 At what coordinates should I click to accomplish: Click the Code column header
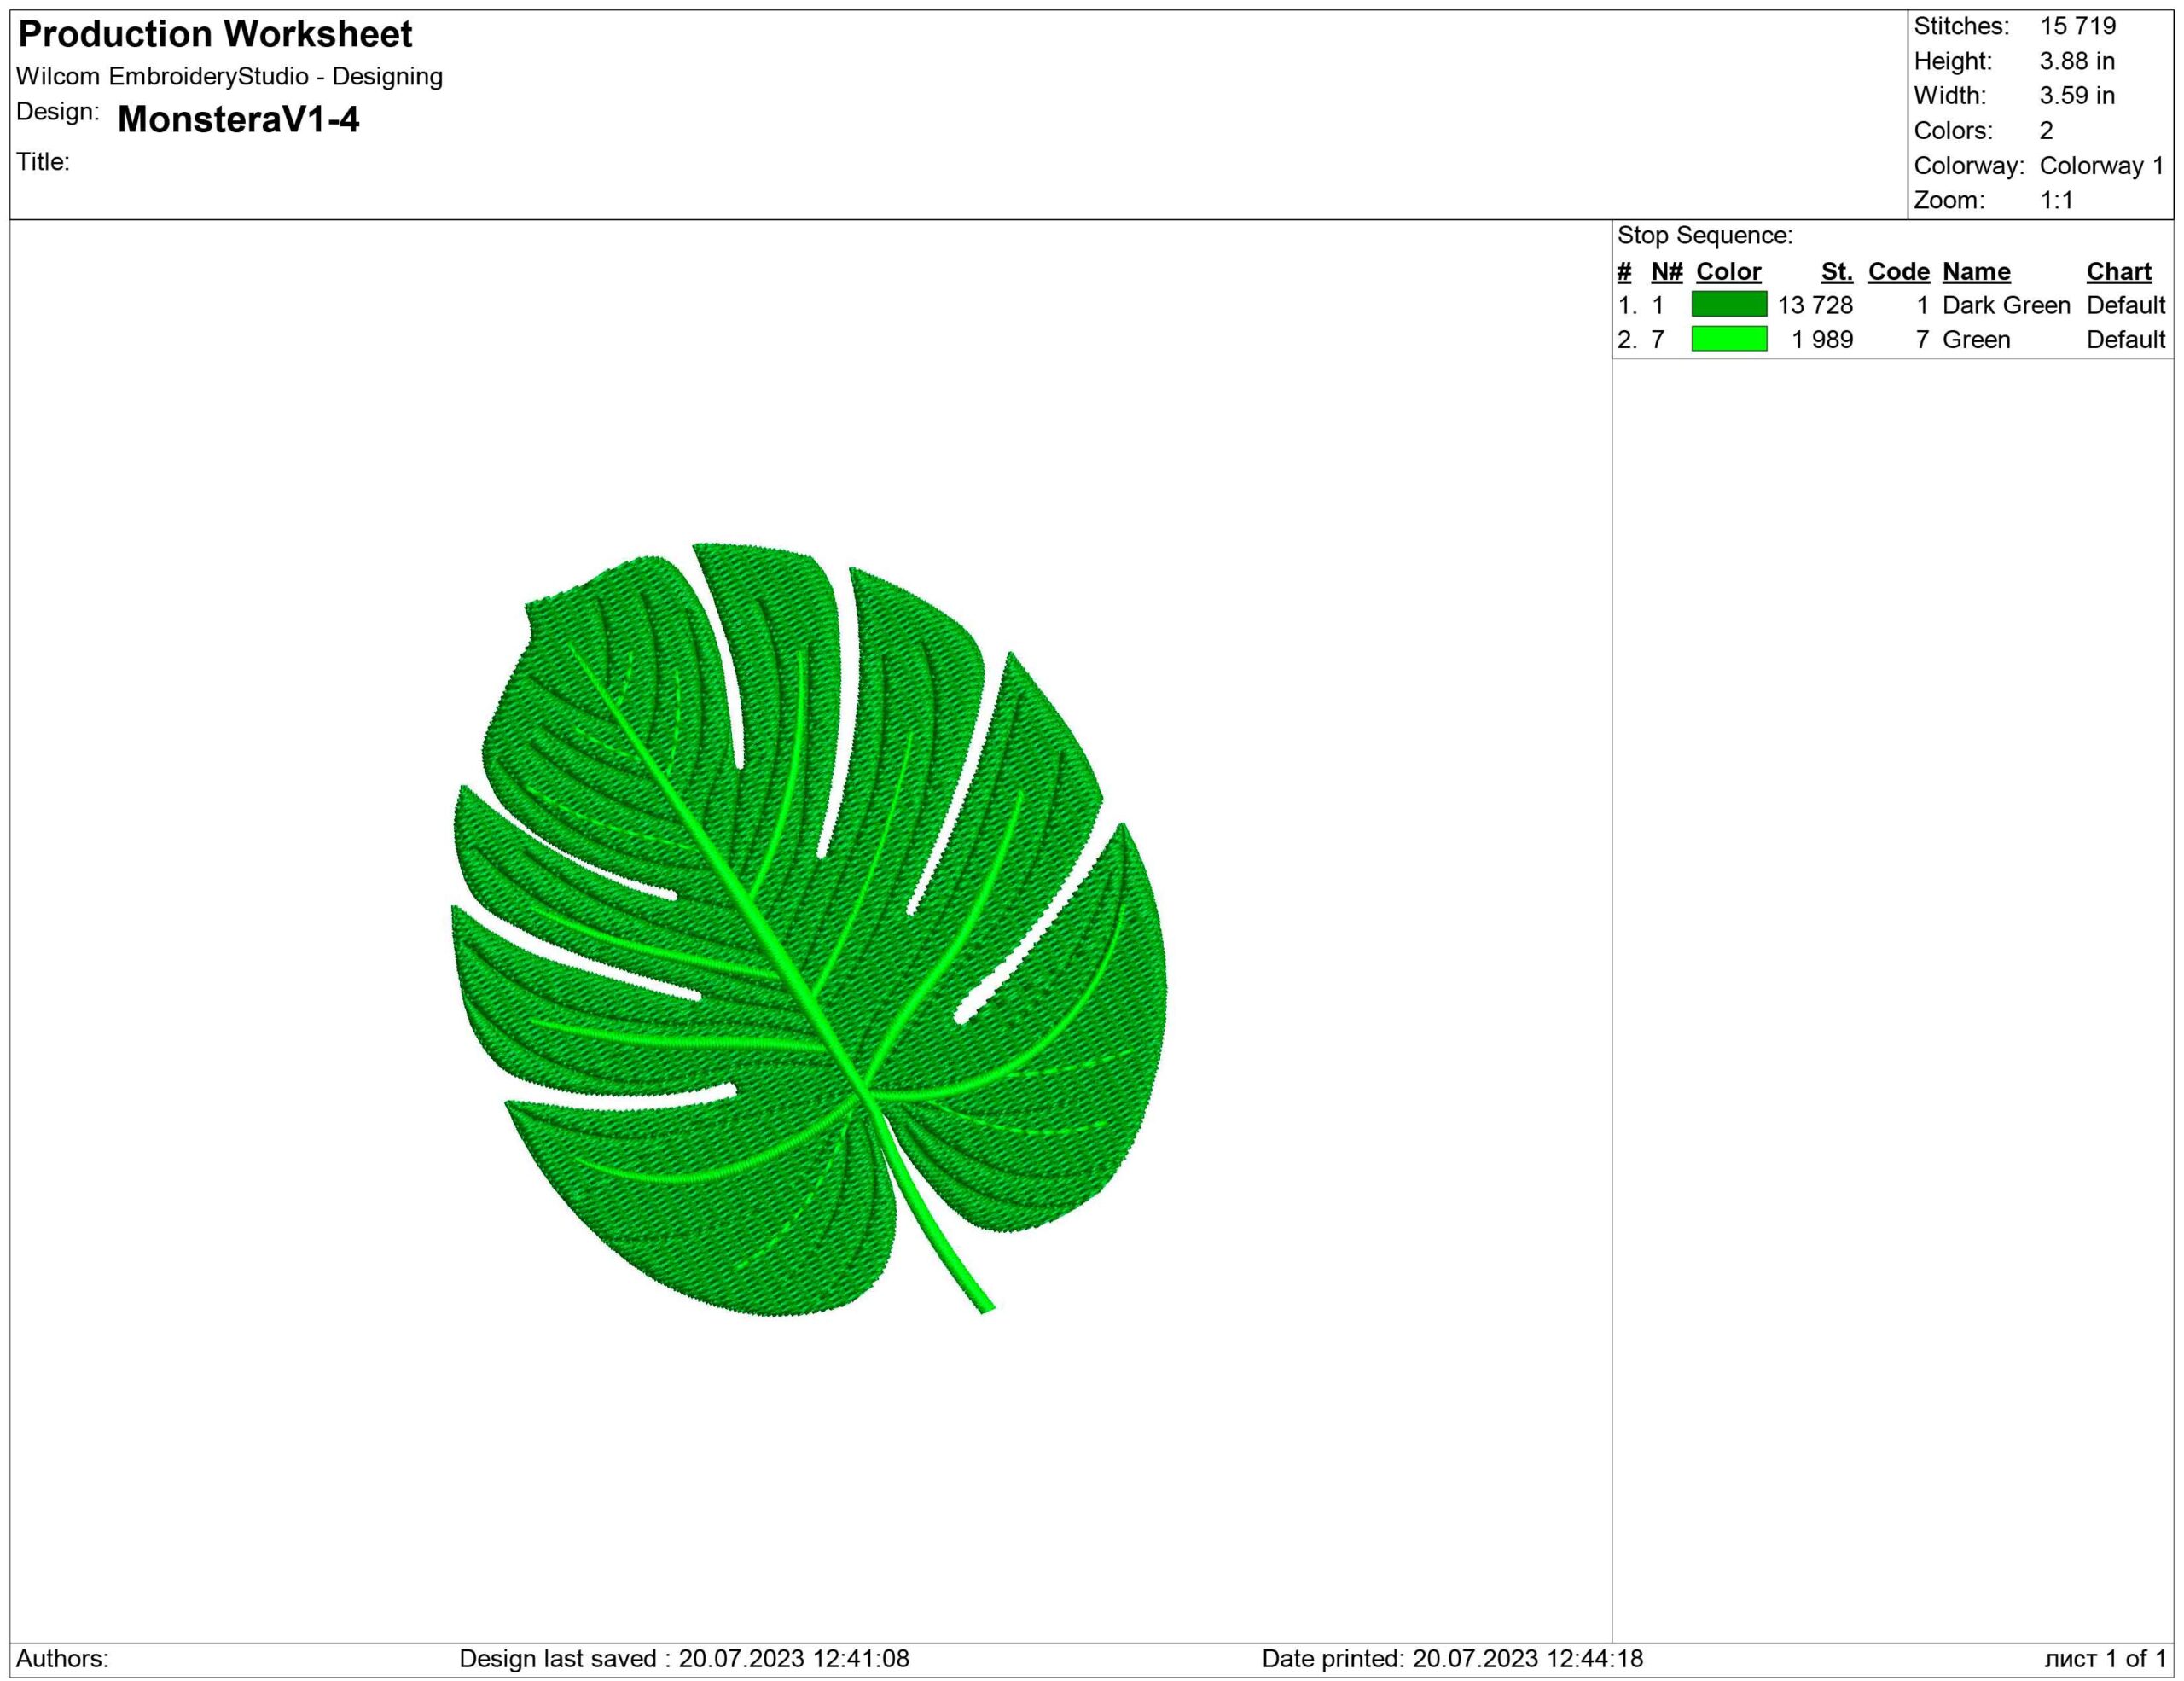coord(1899,271)
